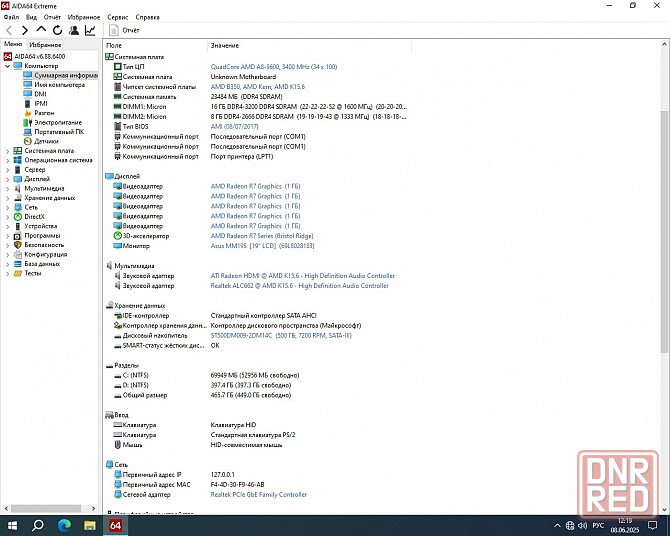Open File Explorer from the taskbar

(89, 525)
